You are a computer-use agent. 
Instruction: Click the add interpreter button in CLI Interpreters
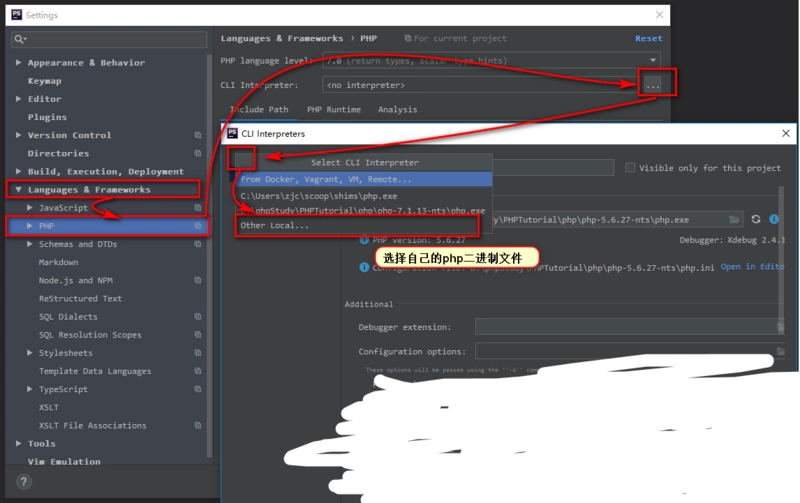click(243, 158)
